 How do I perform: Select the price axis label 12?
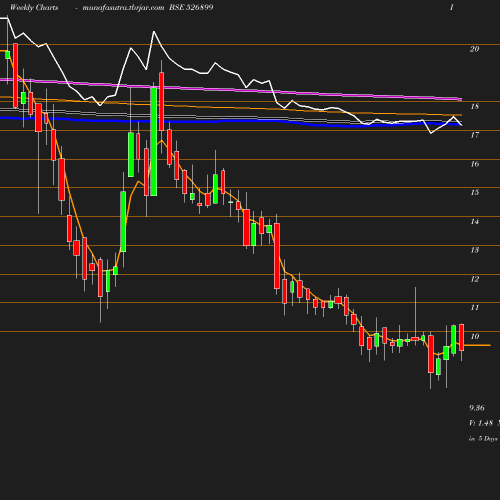[475, 279]
